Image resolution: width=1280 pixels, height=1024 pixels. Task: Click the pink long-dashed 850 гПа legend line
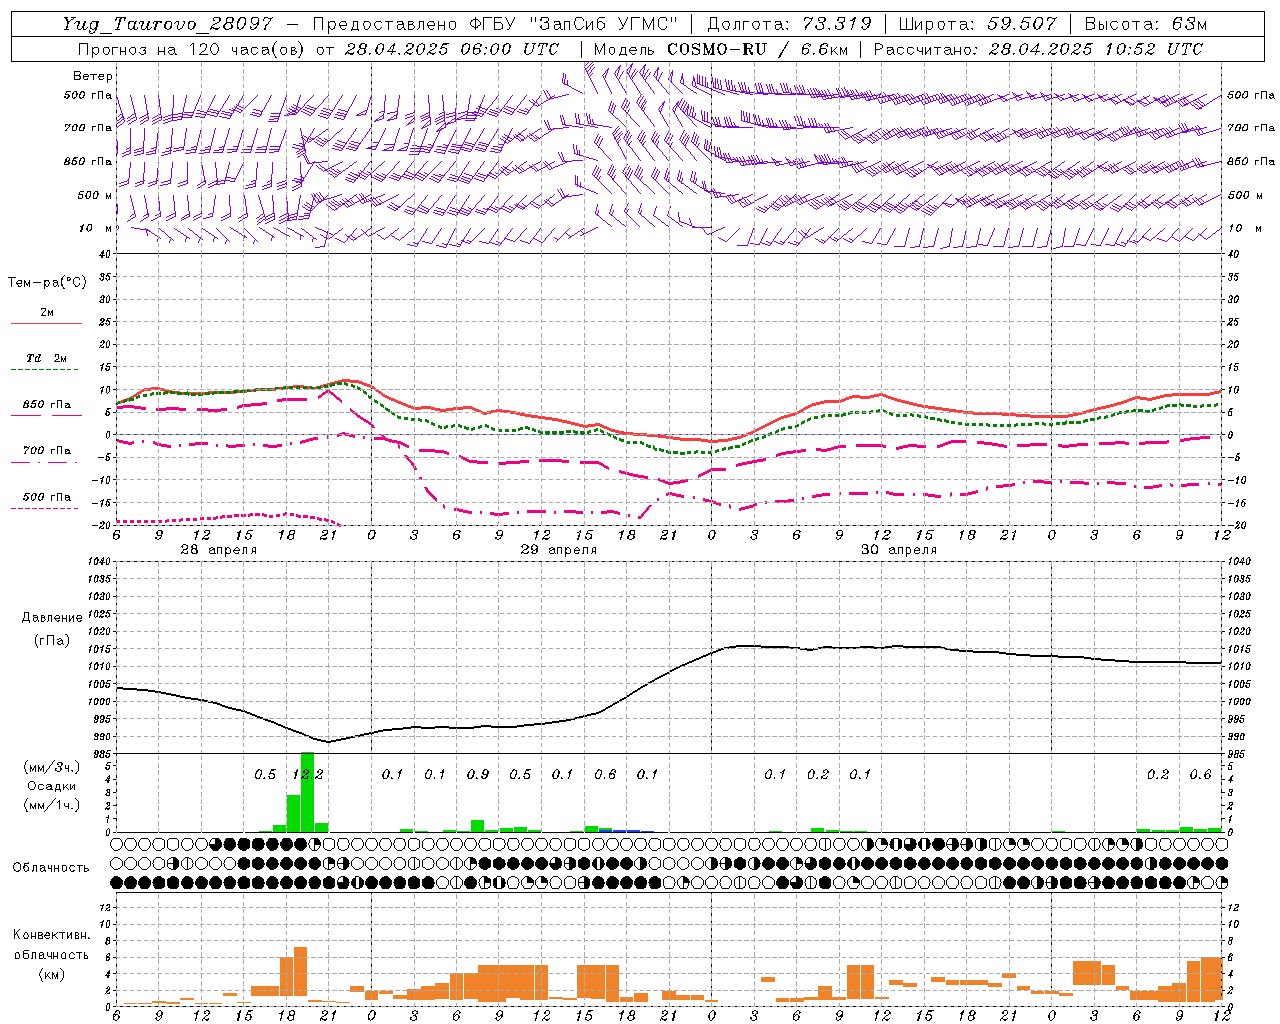click(x=46, y=415)
